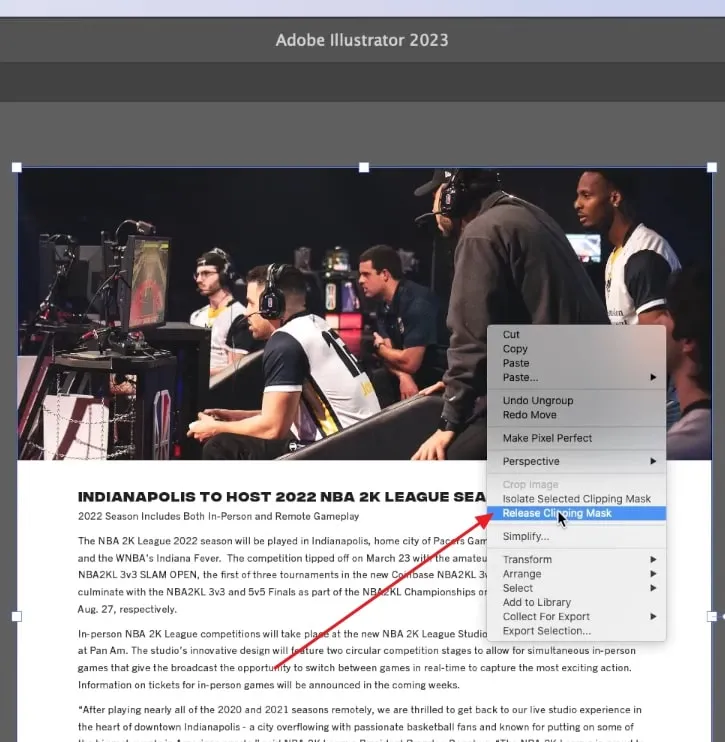Viewport: 725px width, 742px height.
Task: Click the top-center selection handle
Action: click(x=364, y=167)
